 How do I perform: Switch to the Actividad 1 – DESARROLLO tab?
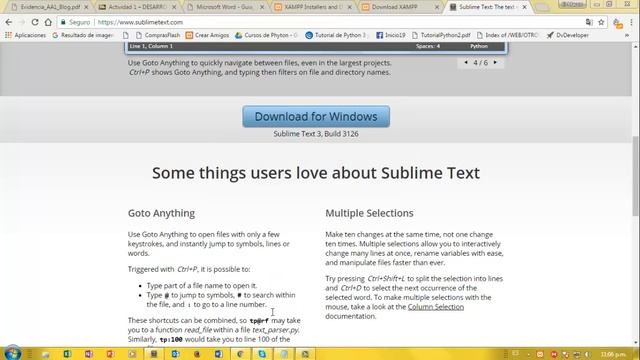pos(138,7)
